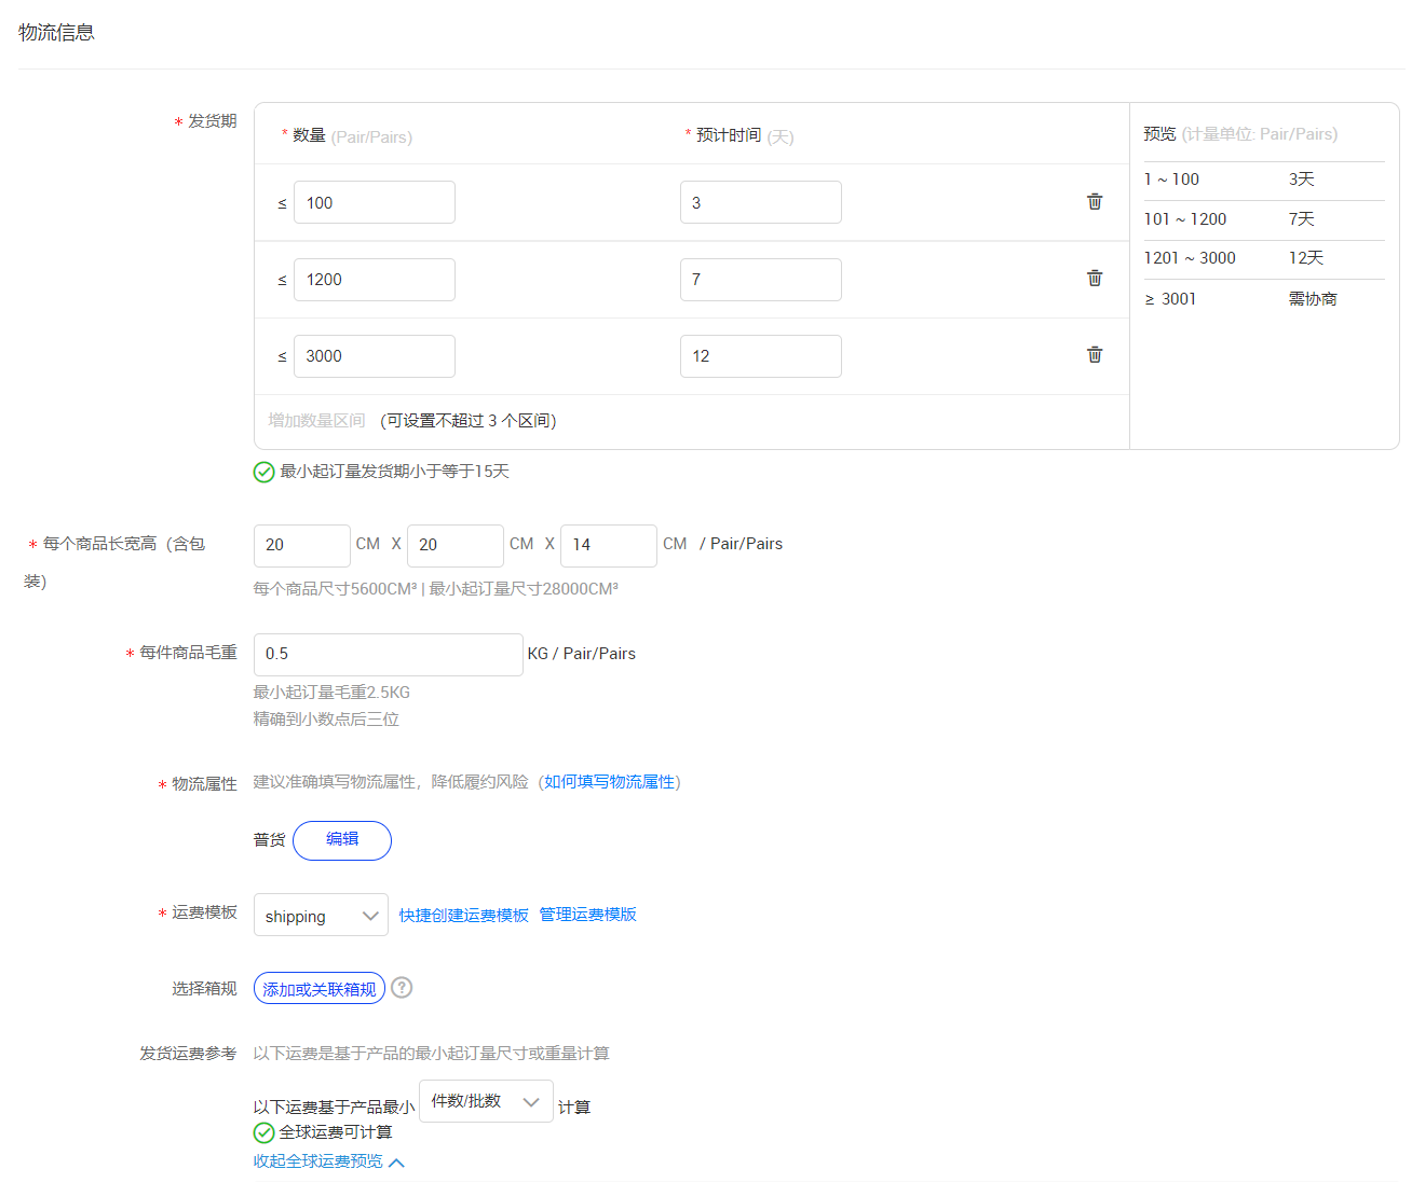Focus the quantity field containing 100

pos(374,203)
